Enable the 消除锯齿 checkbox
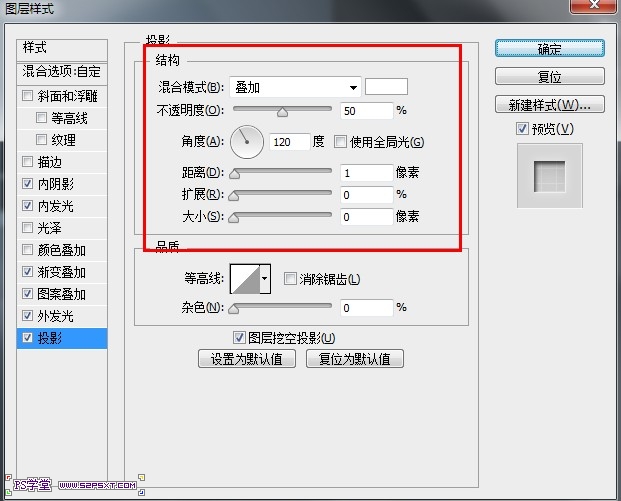 (x=291, y=279)
